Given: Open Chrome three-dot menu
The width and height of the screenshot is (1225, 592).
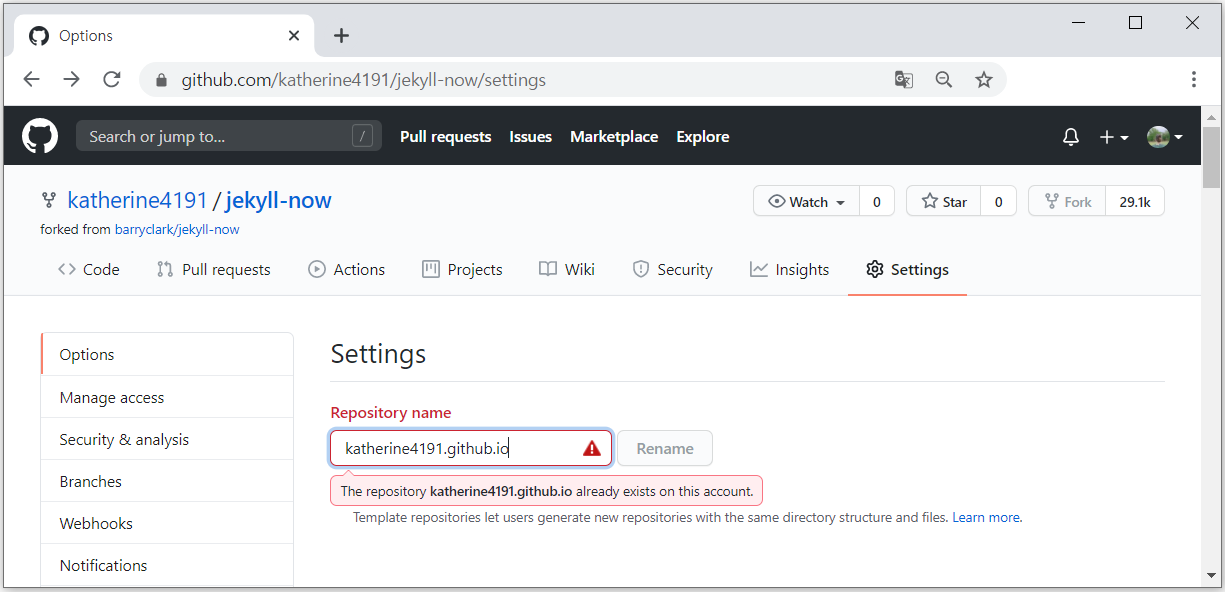Looking at the screenshot, I should (x=1194, y=80).
